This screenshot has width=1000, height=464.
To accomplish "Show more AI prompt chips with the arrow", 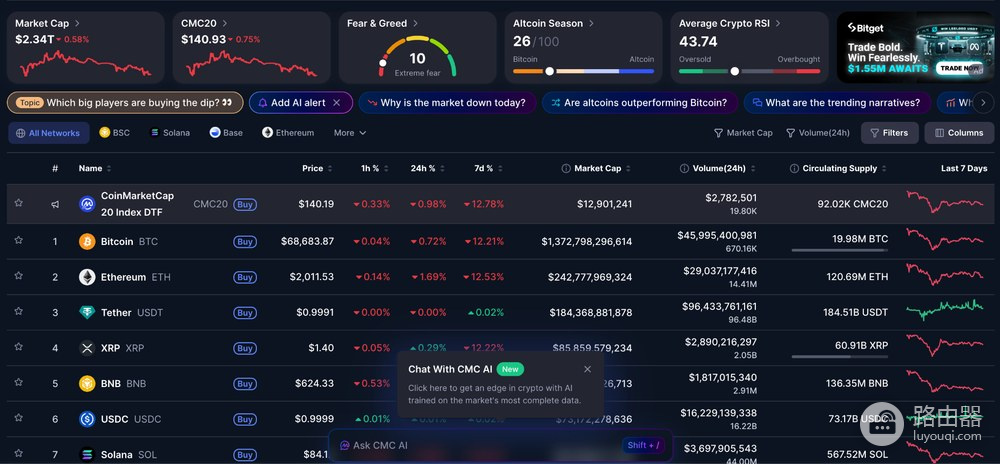I will pos(983,103).
